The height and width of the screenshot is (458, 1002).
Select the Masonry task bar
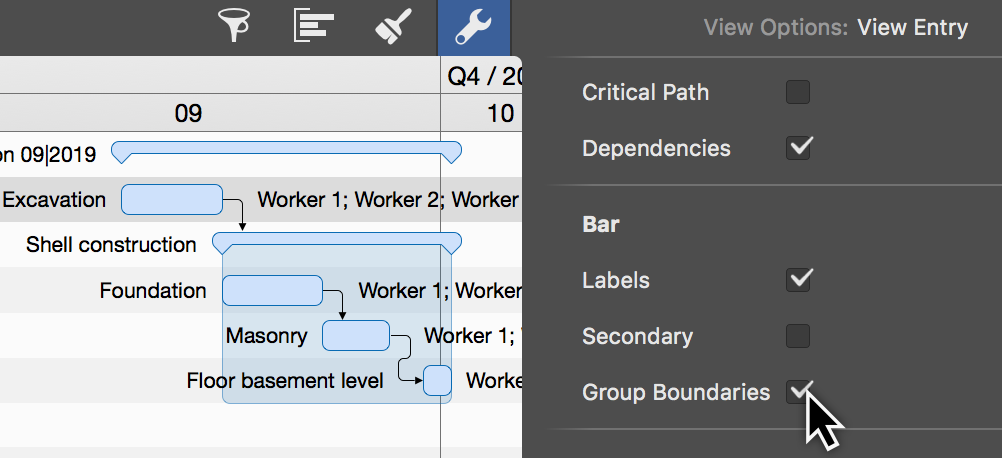pos(355,336)
